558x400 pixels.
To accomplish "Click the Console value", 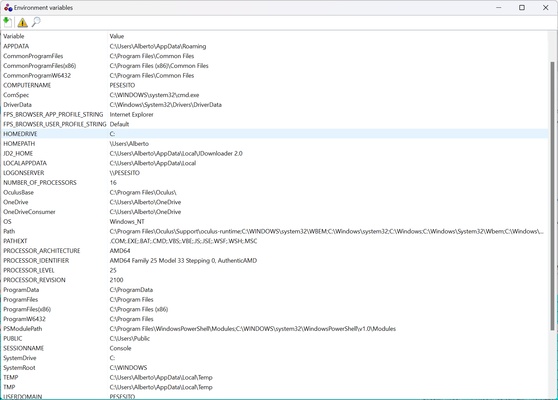I will point(120,348).
